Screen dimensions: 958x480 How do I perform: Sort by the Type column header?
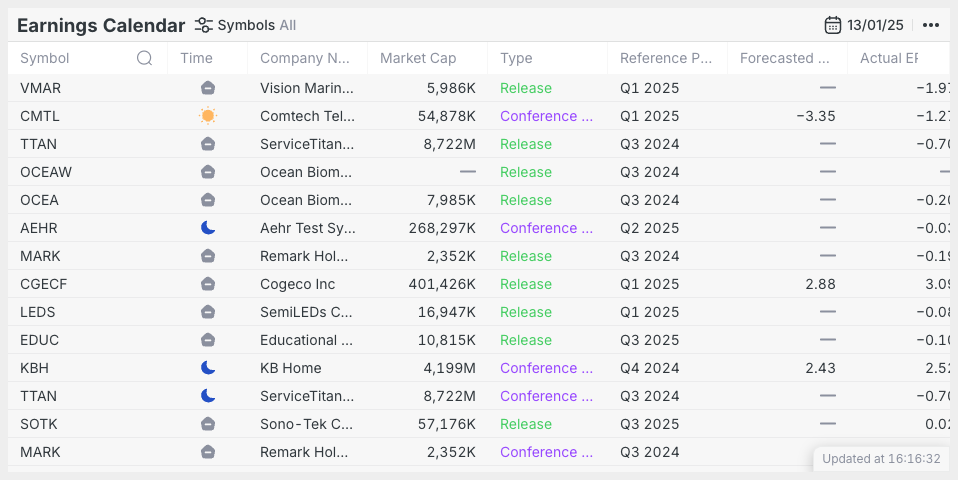[x=516, y=58]
